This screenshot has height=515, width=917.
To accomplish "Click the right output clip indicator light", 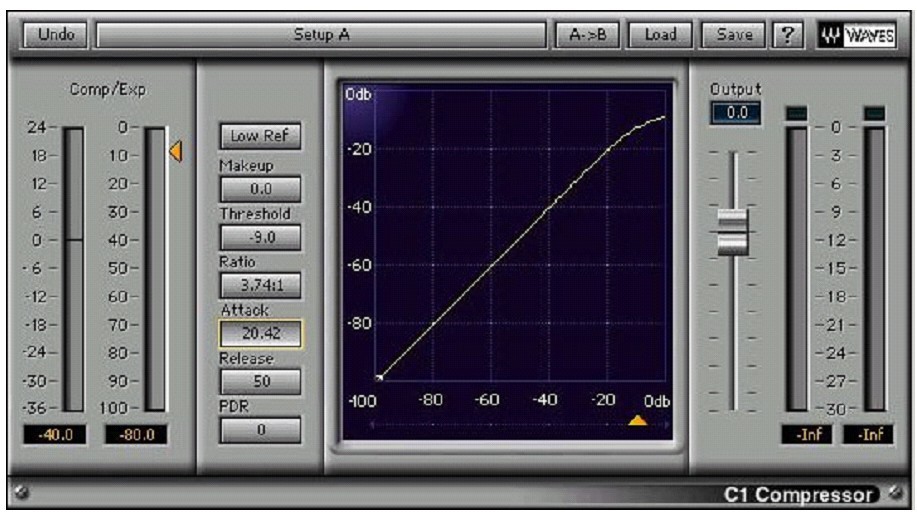I will (x=873, y=112).
